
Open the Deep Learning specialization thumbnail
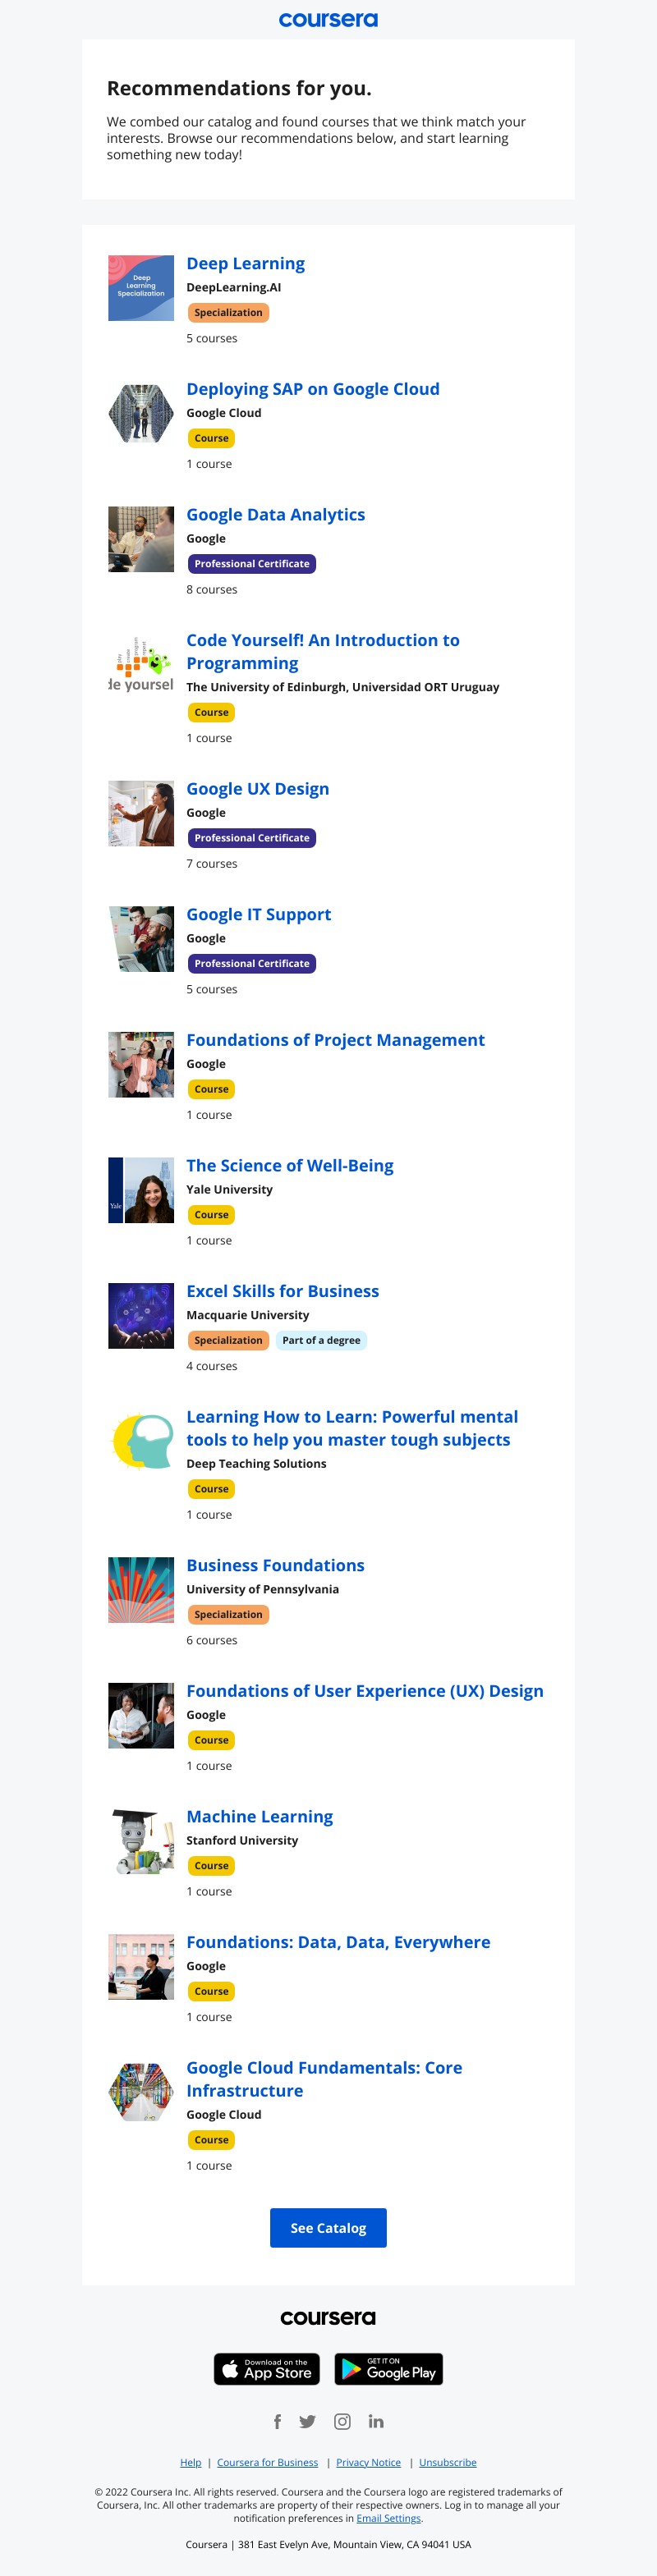pyautogui.click(x=141, y=288)
